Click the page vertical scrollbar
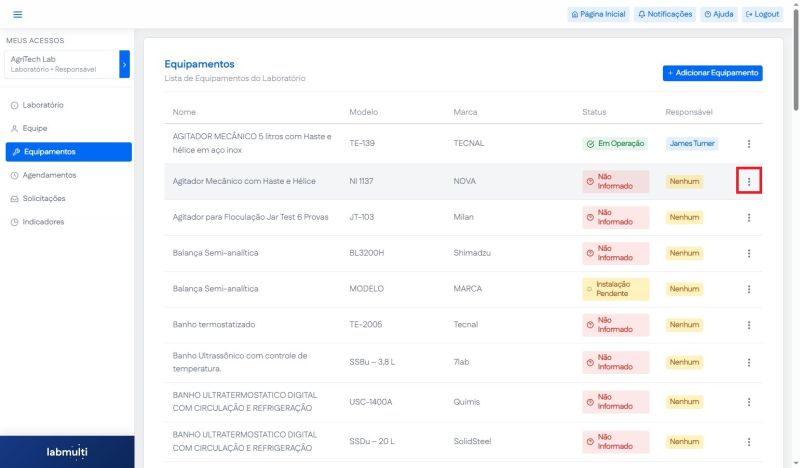The height and width of the screenshot is (468, 800). tap(794, 60)
